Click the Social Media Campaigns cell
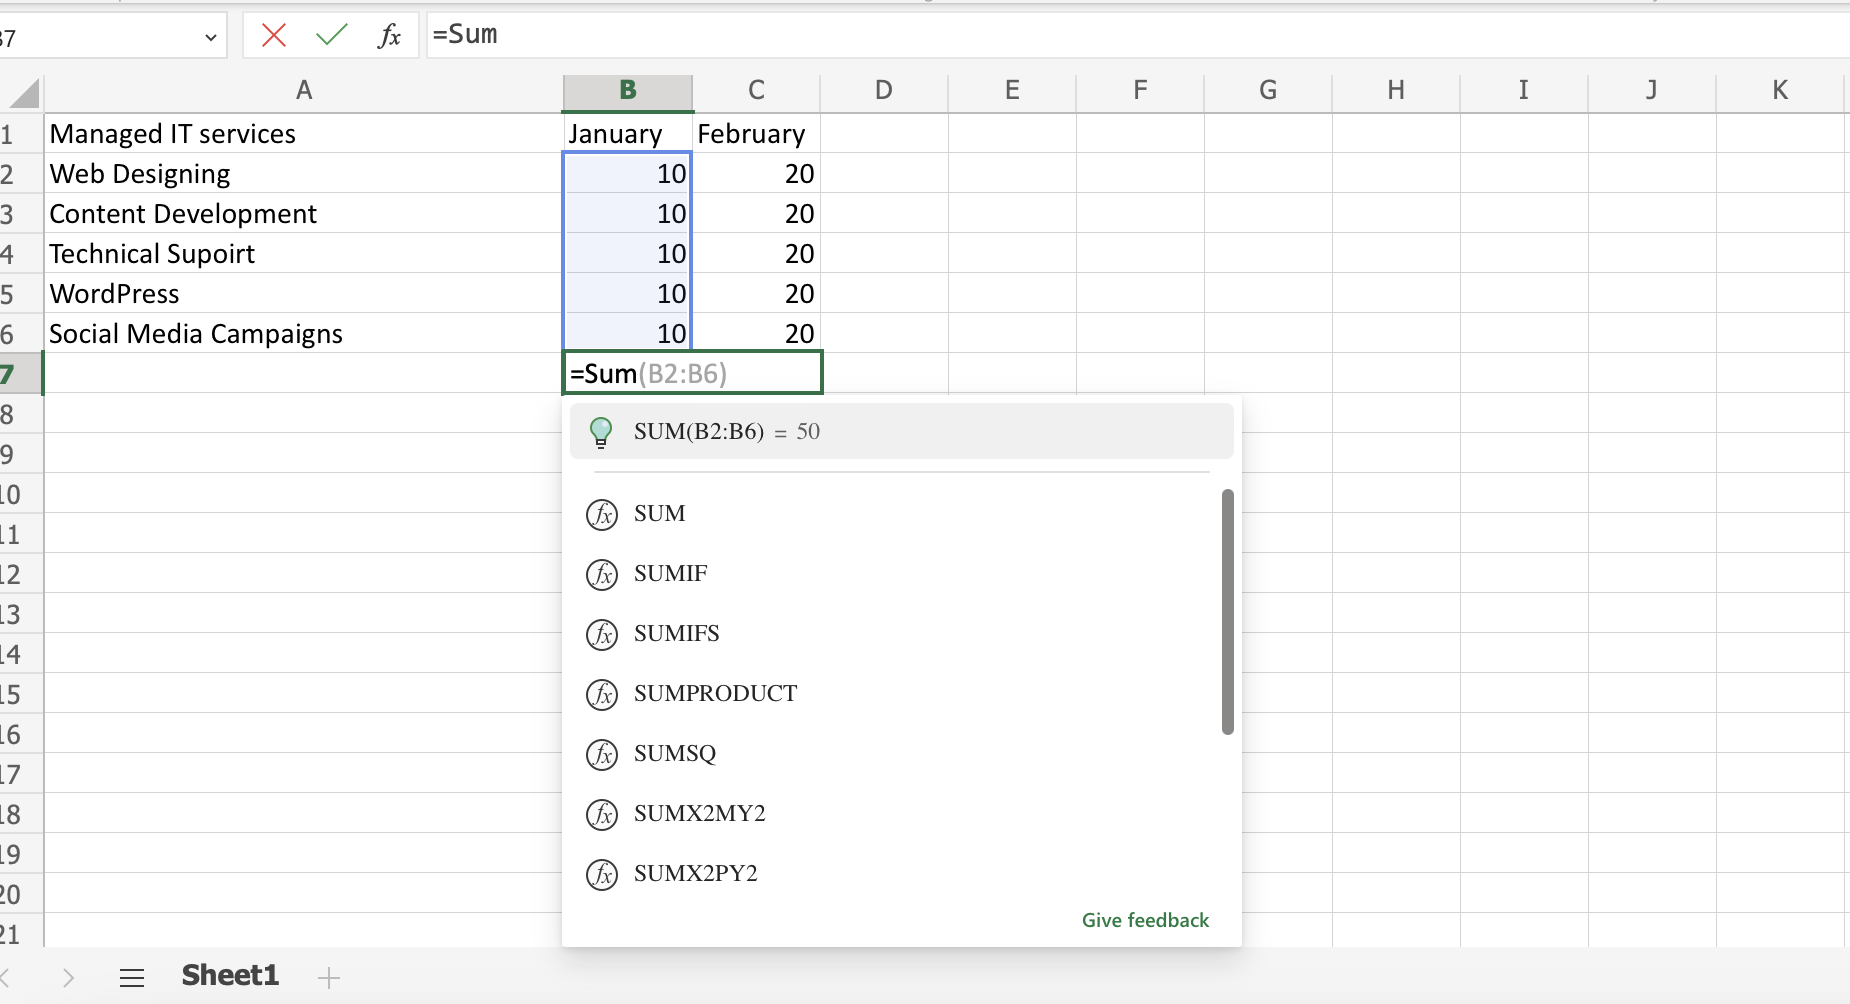 (x=304, y=333)
